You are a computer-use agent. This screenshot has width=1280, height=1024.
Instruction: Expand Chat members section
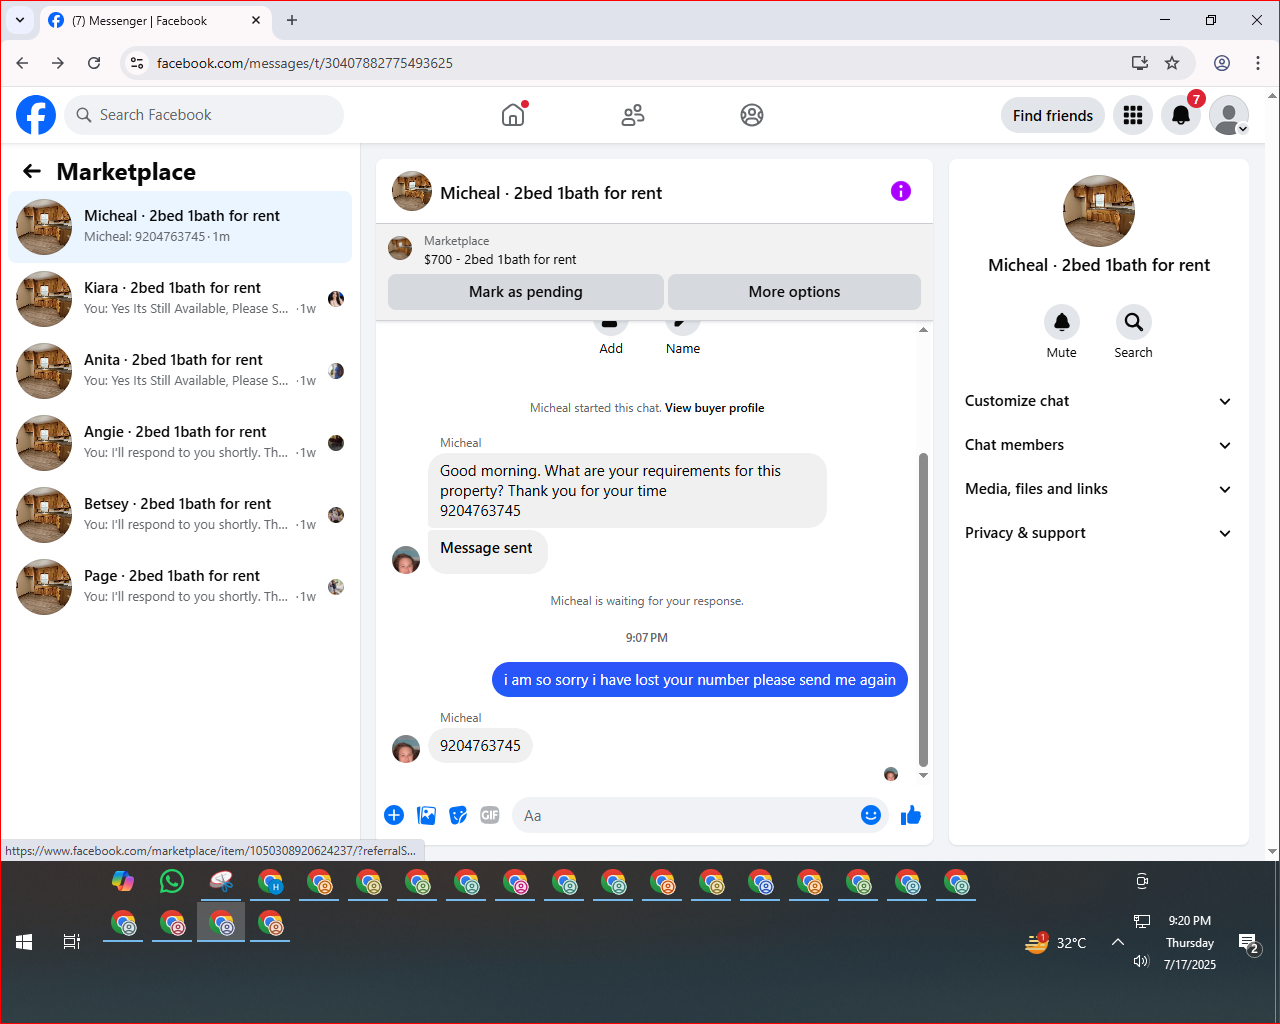[1099, 445]
